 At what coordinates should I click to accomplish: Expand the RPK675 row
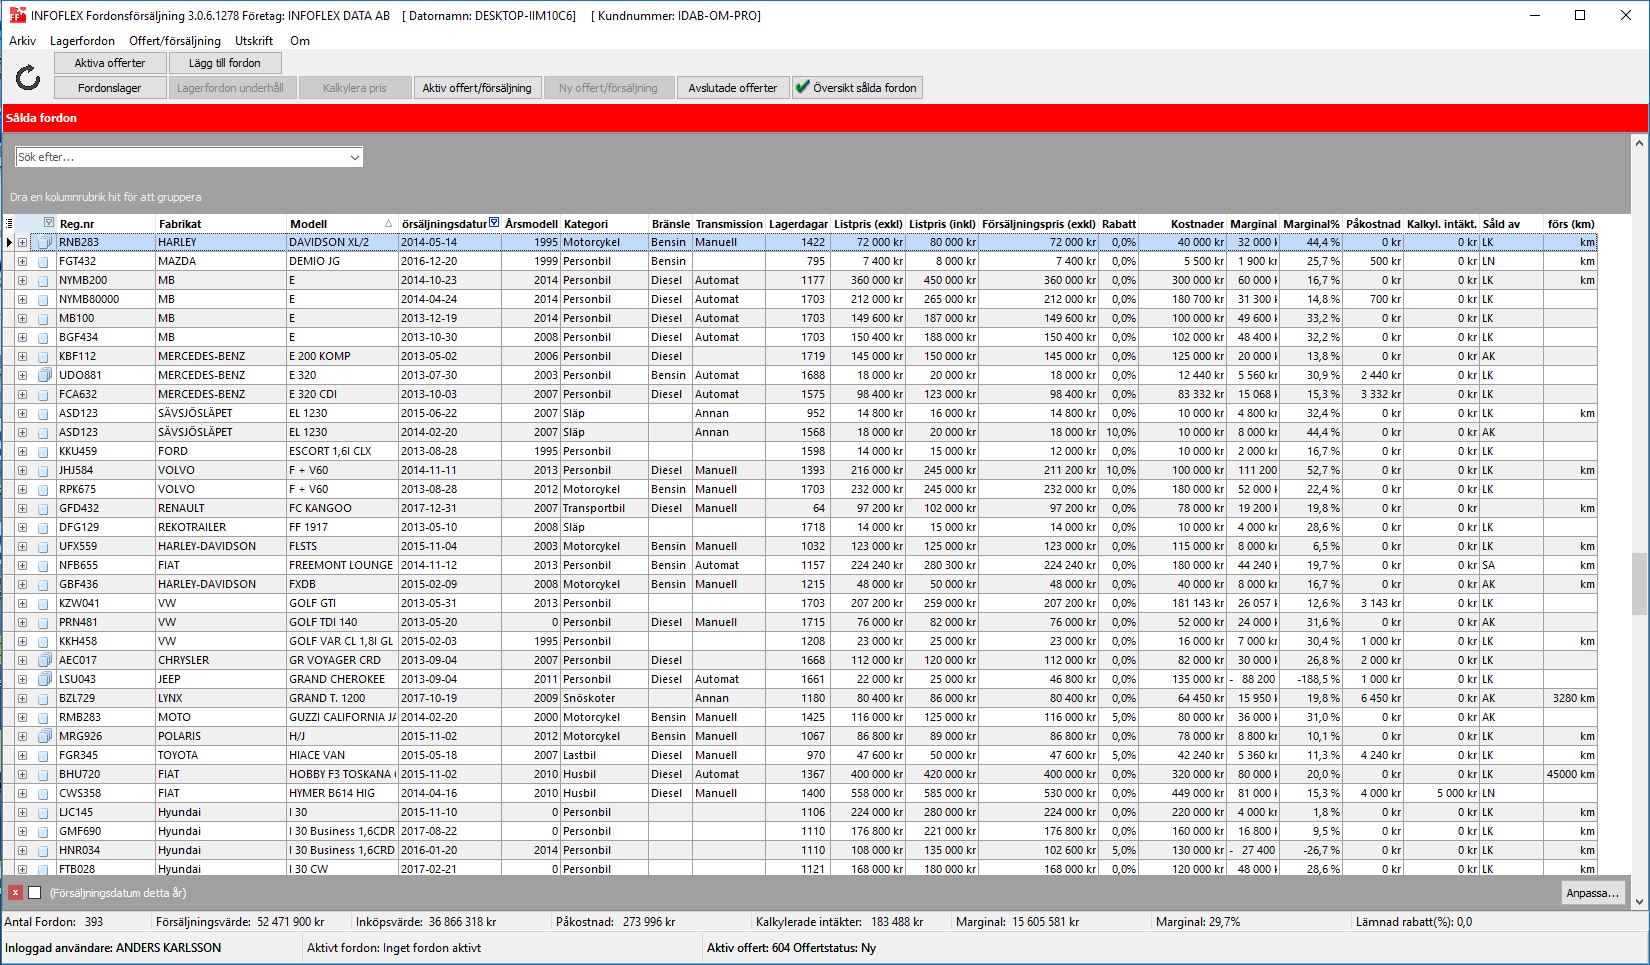tap(22, 489)
